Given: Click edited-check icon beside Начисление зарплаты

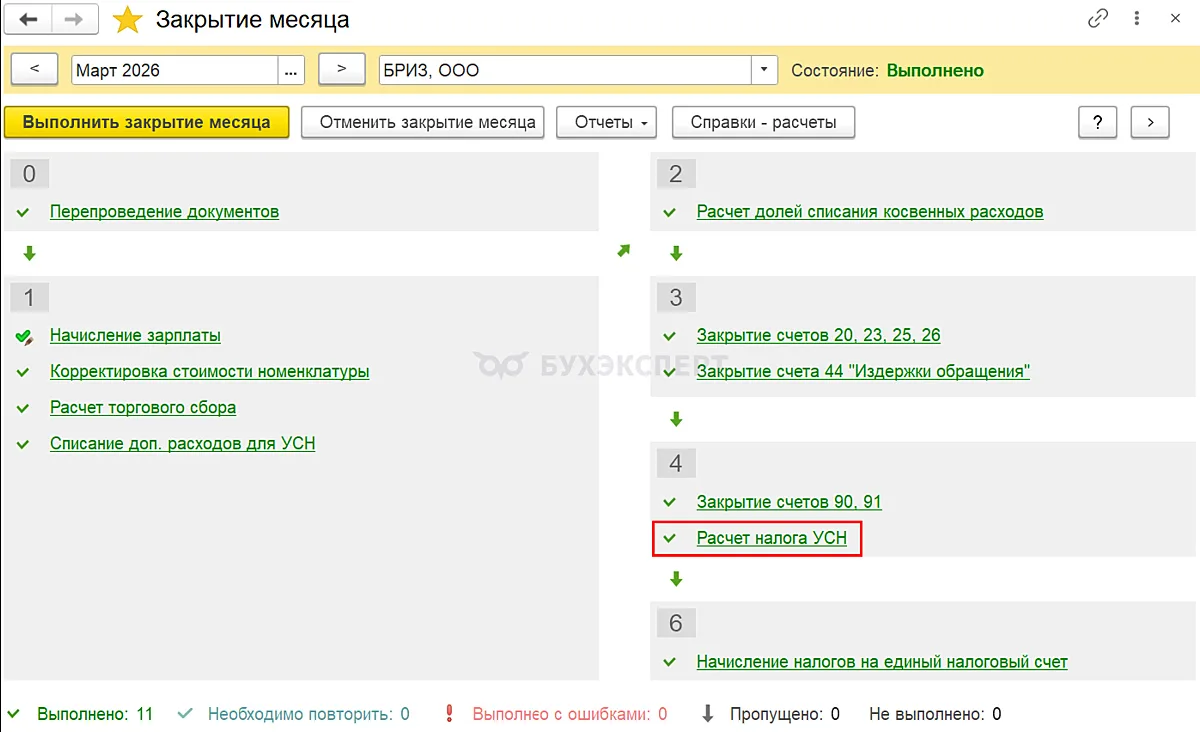Looking at the screenshot, I should click(25, 337).
